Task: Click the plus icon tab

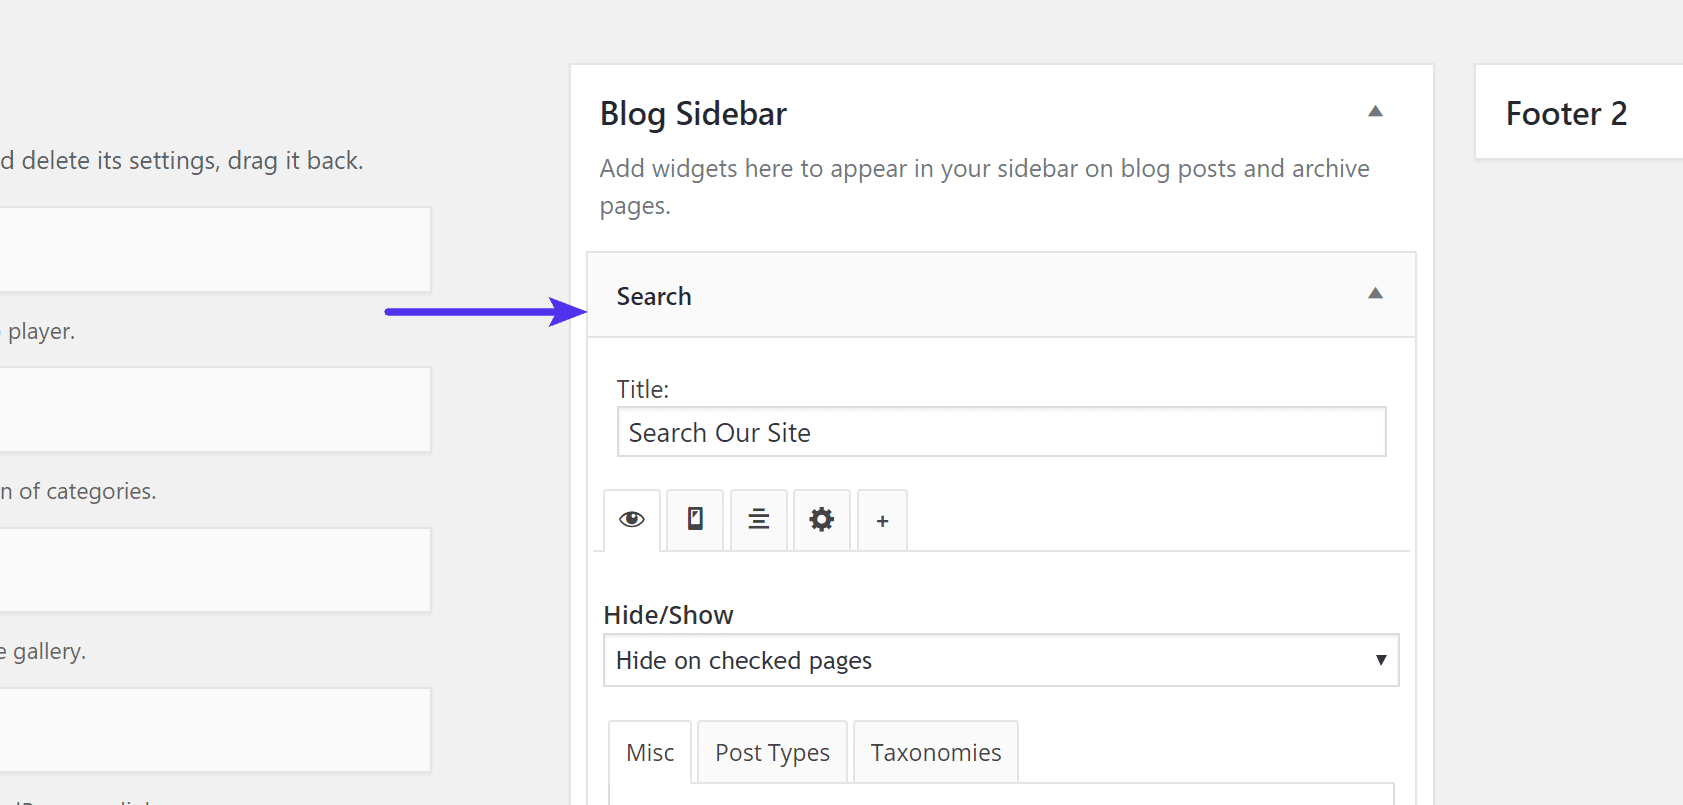Action: [x=882, y=521]
